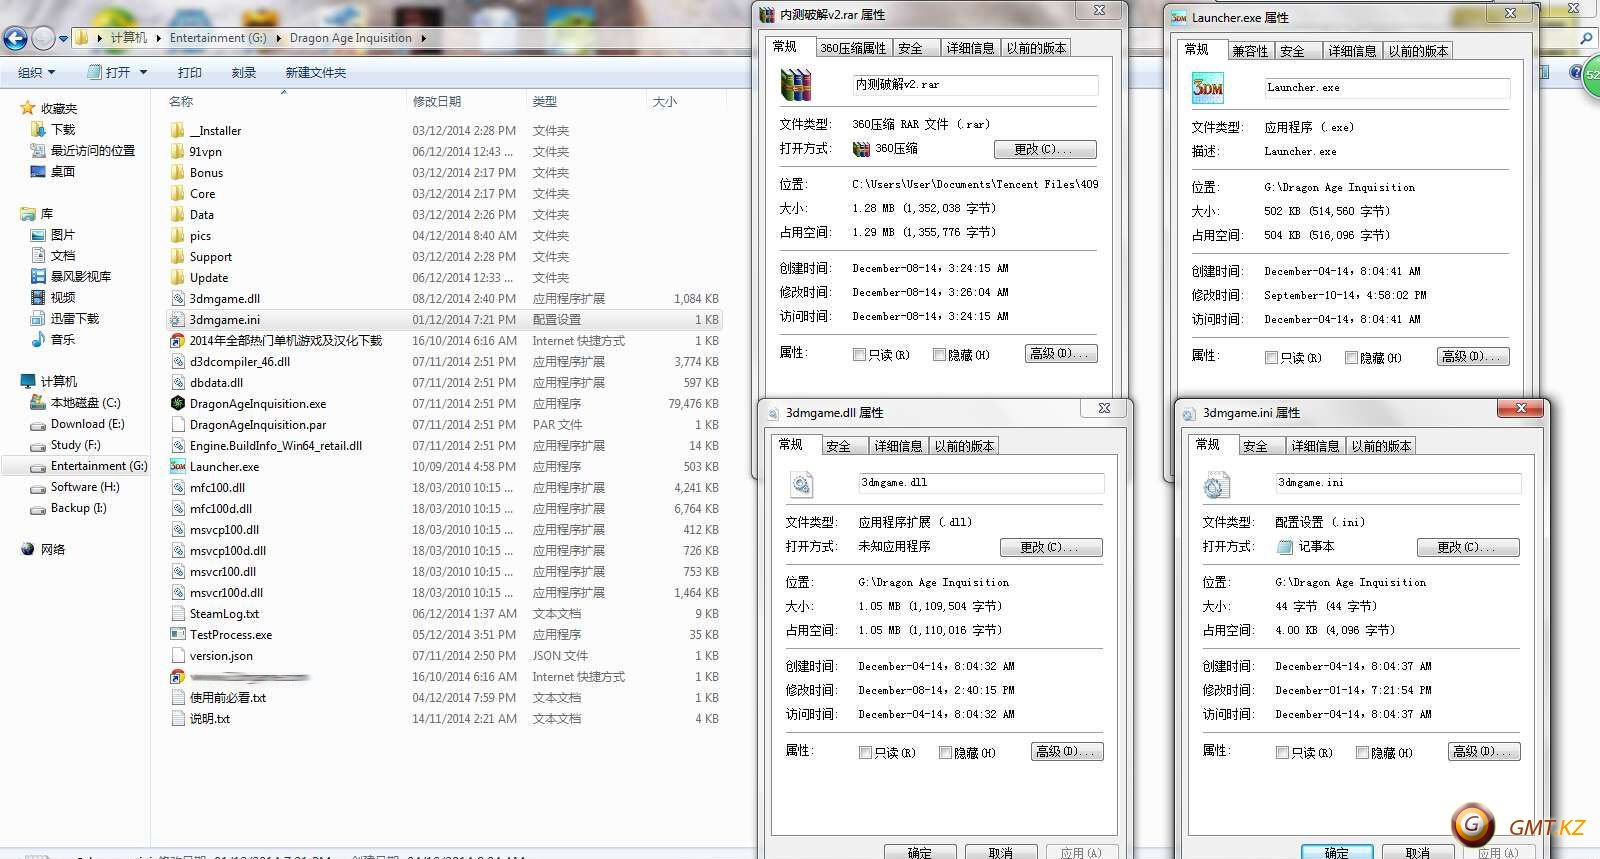
Task: Click the filename field in 3dmgame.ini properties
Action: [1398, 483]
